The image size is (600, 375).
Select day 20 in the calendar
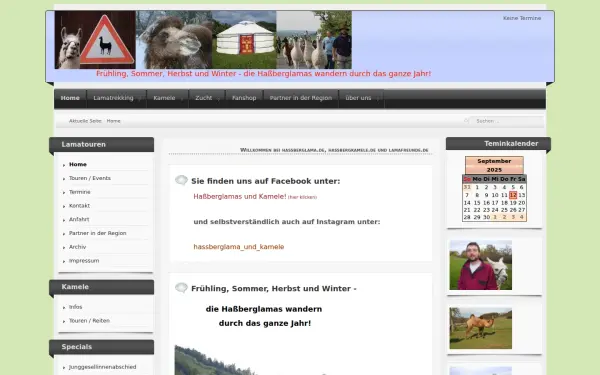(522, 203)
